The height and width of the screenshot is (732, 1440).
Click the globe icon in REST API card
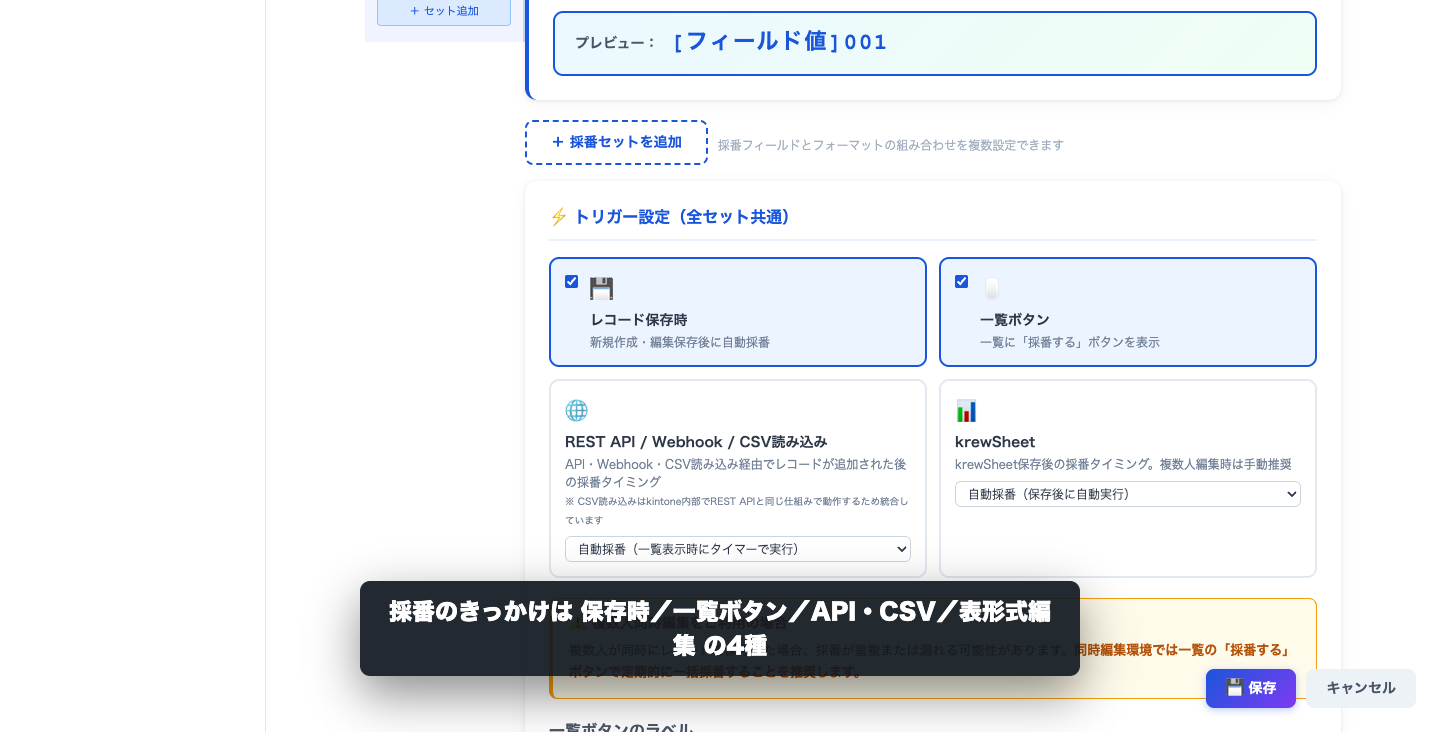577,411
